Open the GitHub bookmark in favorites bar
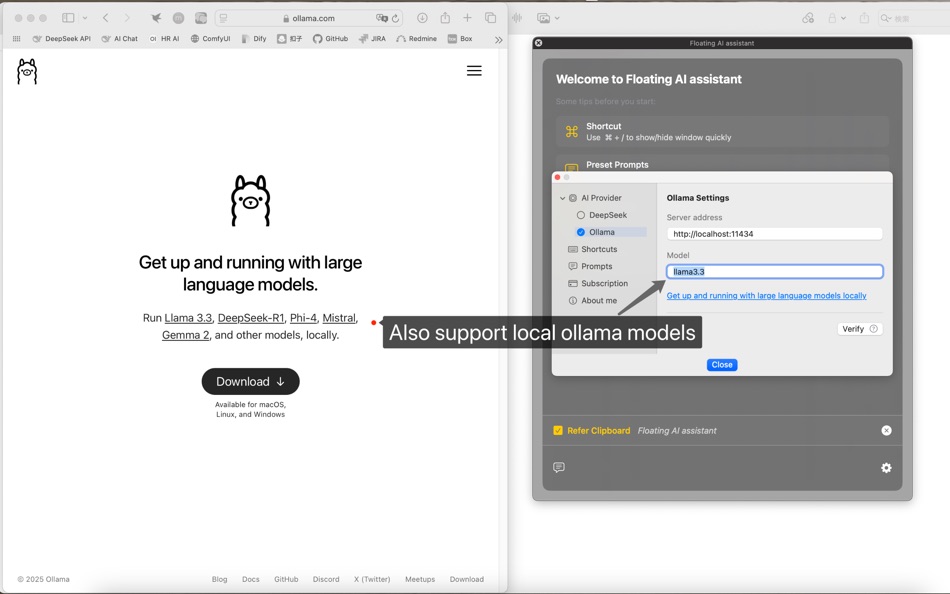Image resolution: width=950 pixels, height=594 pixels. 330,39
